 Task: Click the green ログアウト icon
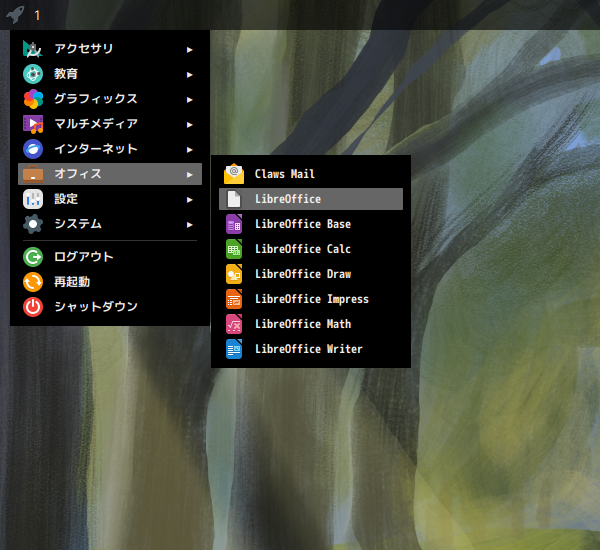(x=33, y=257)
